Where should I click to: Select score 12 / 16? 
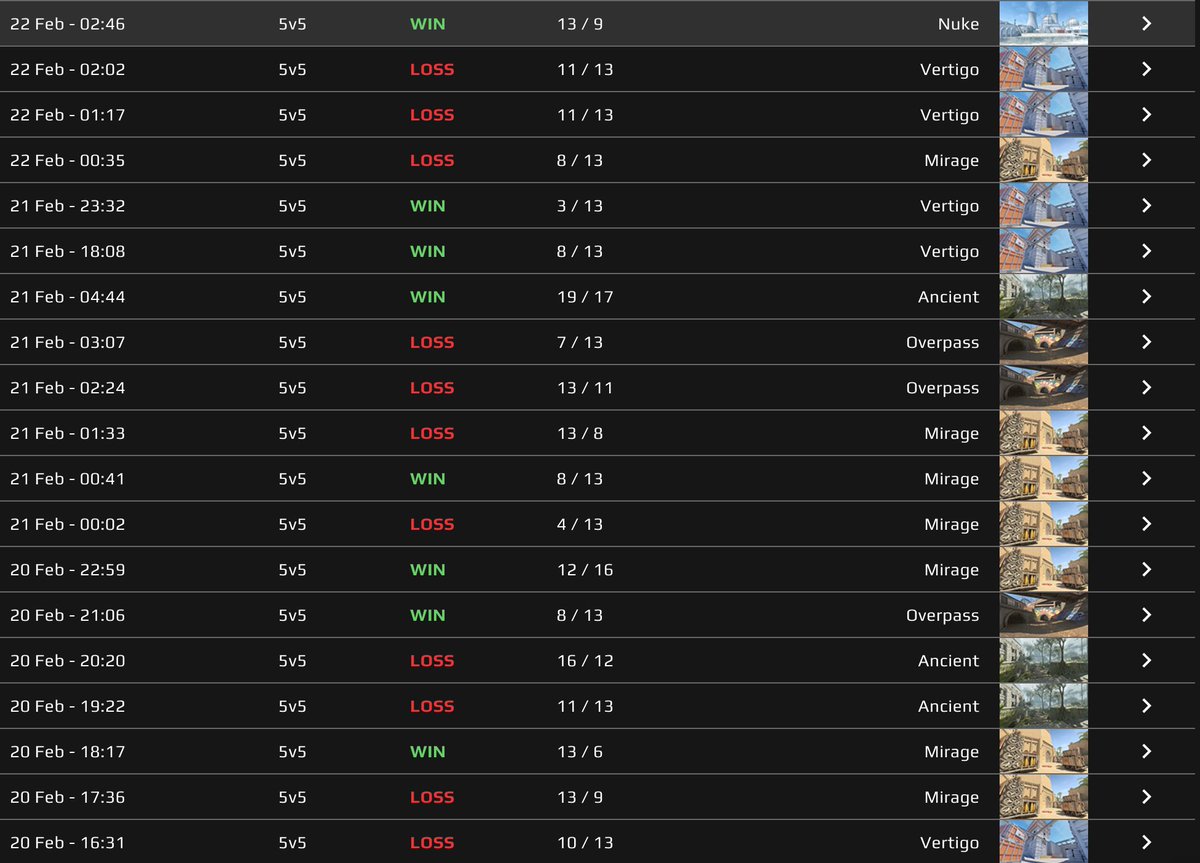585,570
